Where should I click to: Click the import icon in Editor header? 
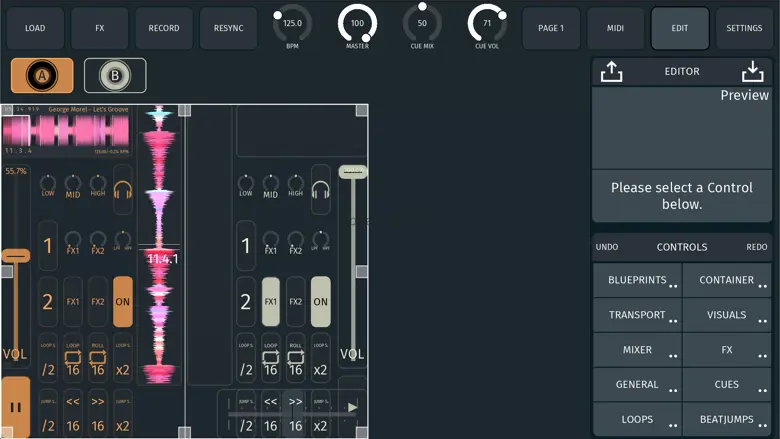pos(752,72)
